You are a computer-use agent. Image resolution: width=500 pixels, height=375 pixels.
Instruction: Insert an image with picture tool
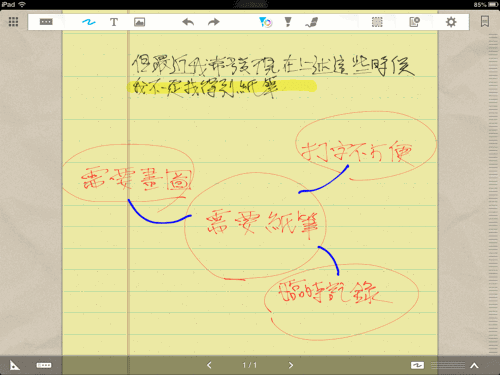point(139,22)
